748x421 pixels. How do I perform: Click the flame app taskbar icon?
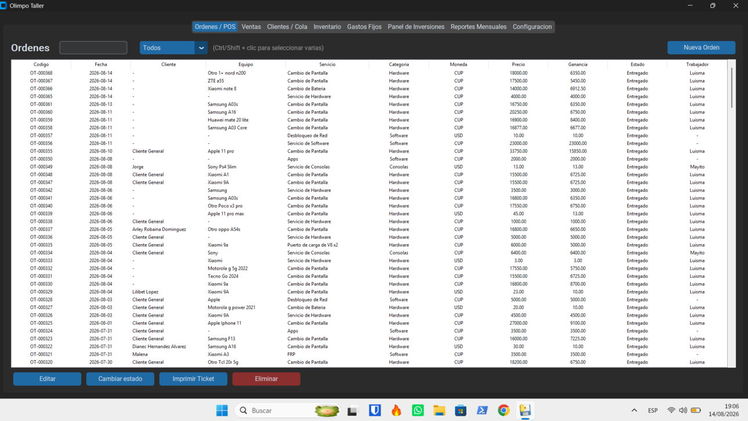396,411
